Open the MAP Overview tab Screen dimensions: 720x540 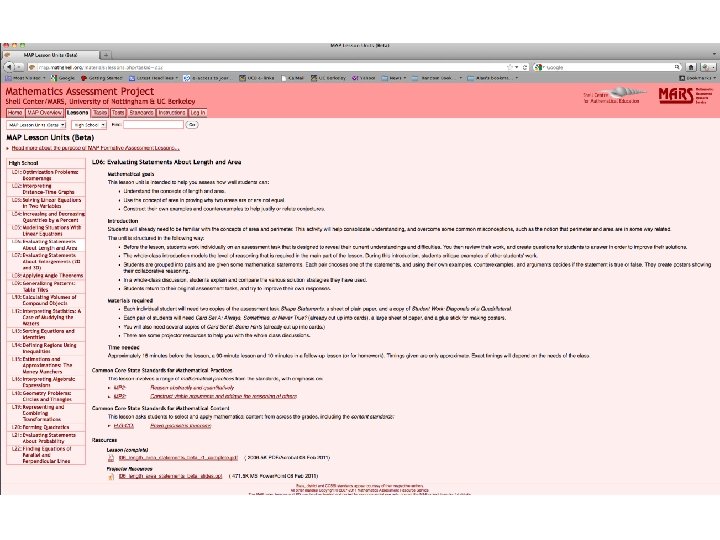(x=44, y=112)
